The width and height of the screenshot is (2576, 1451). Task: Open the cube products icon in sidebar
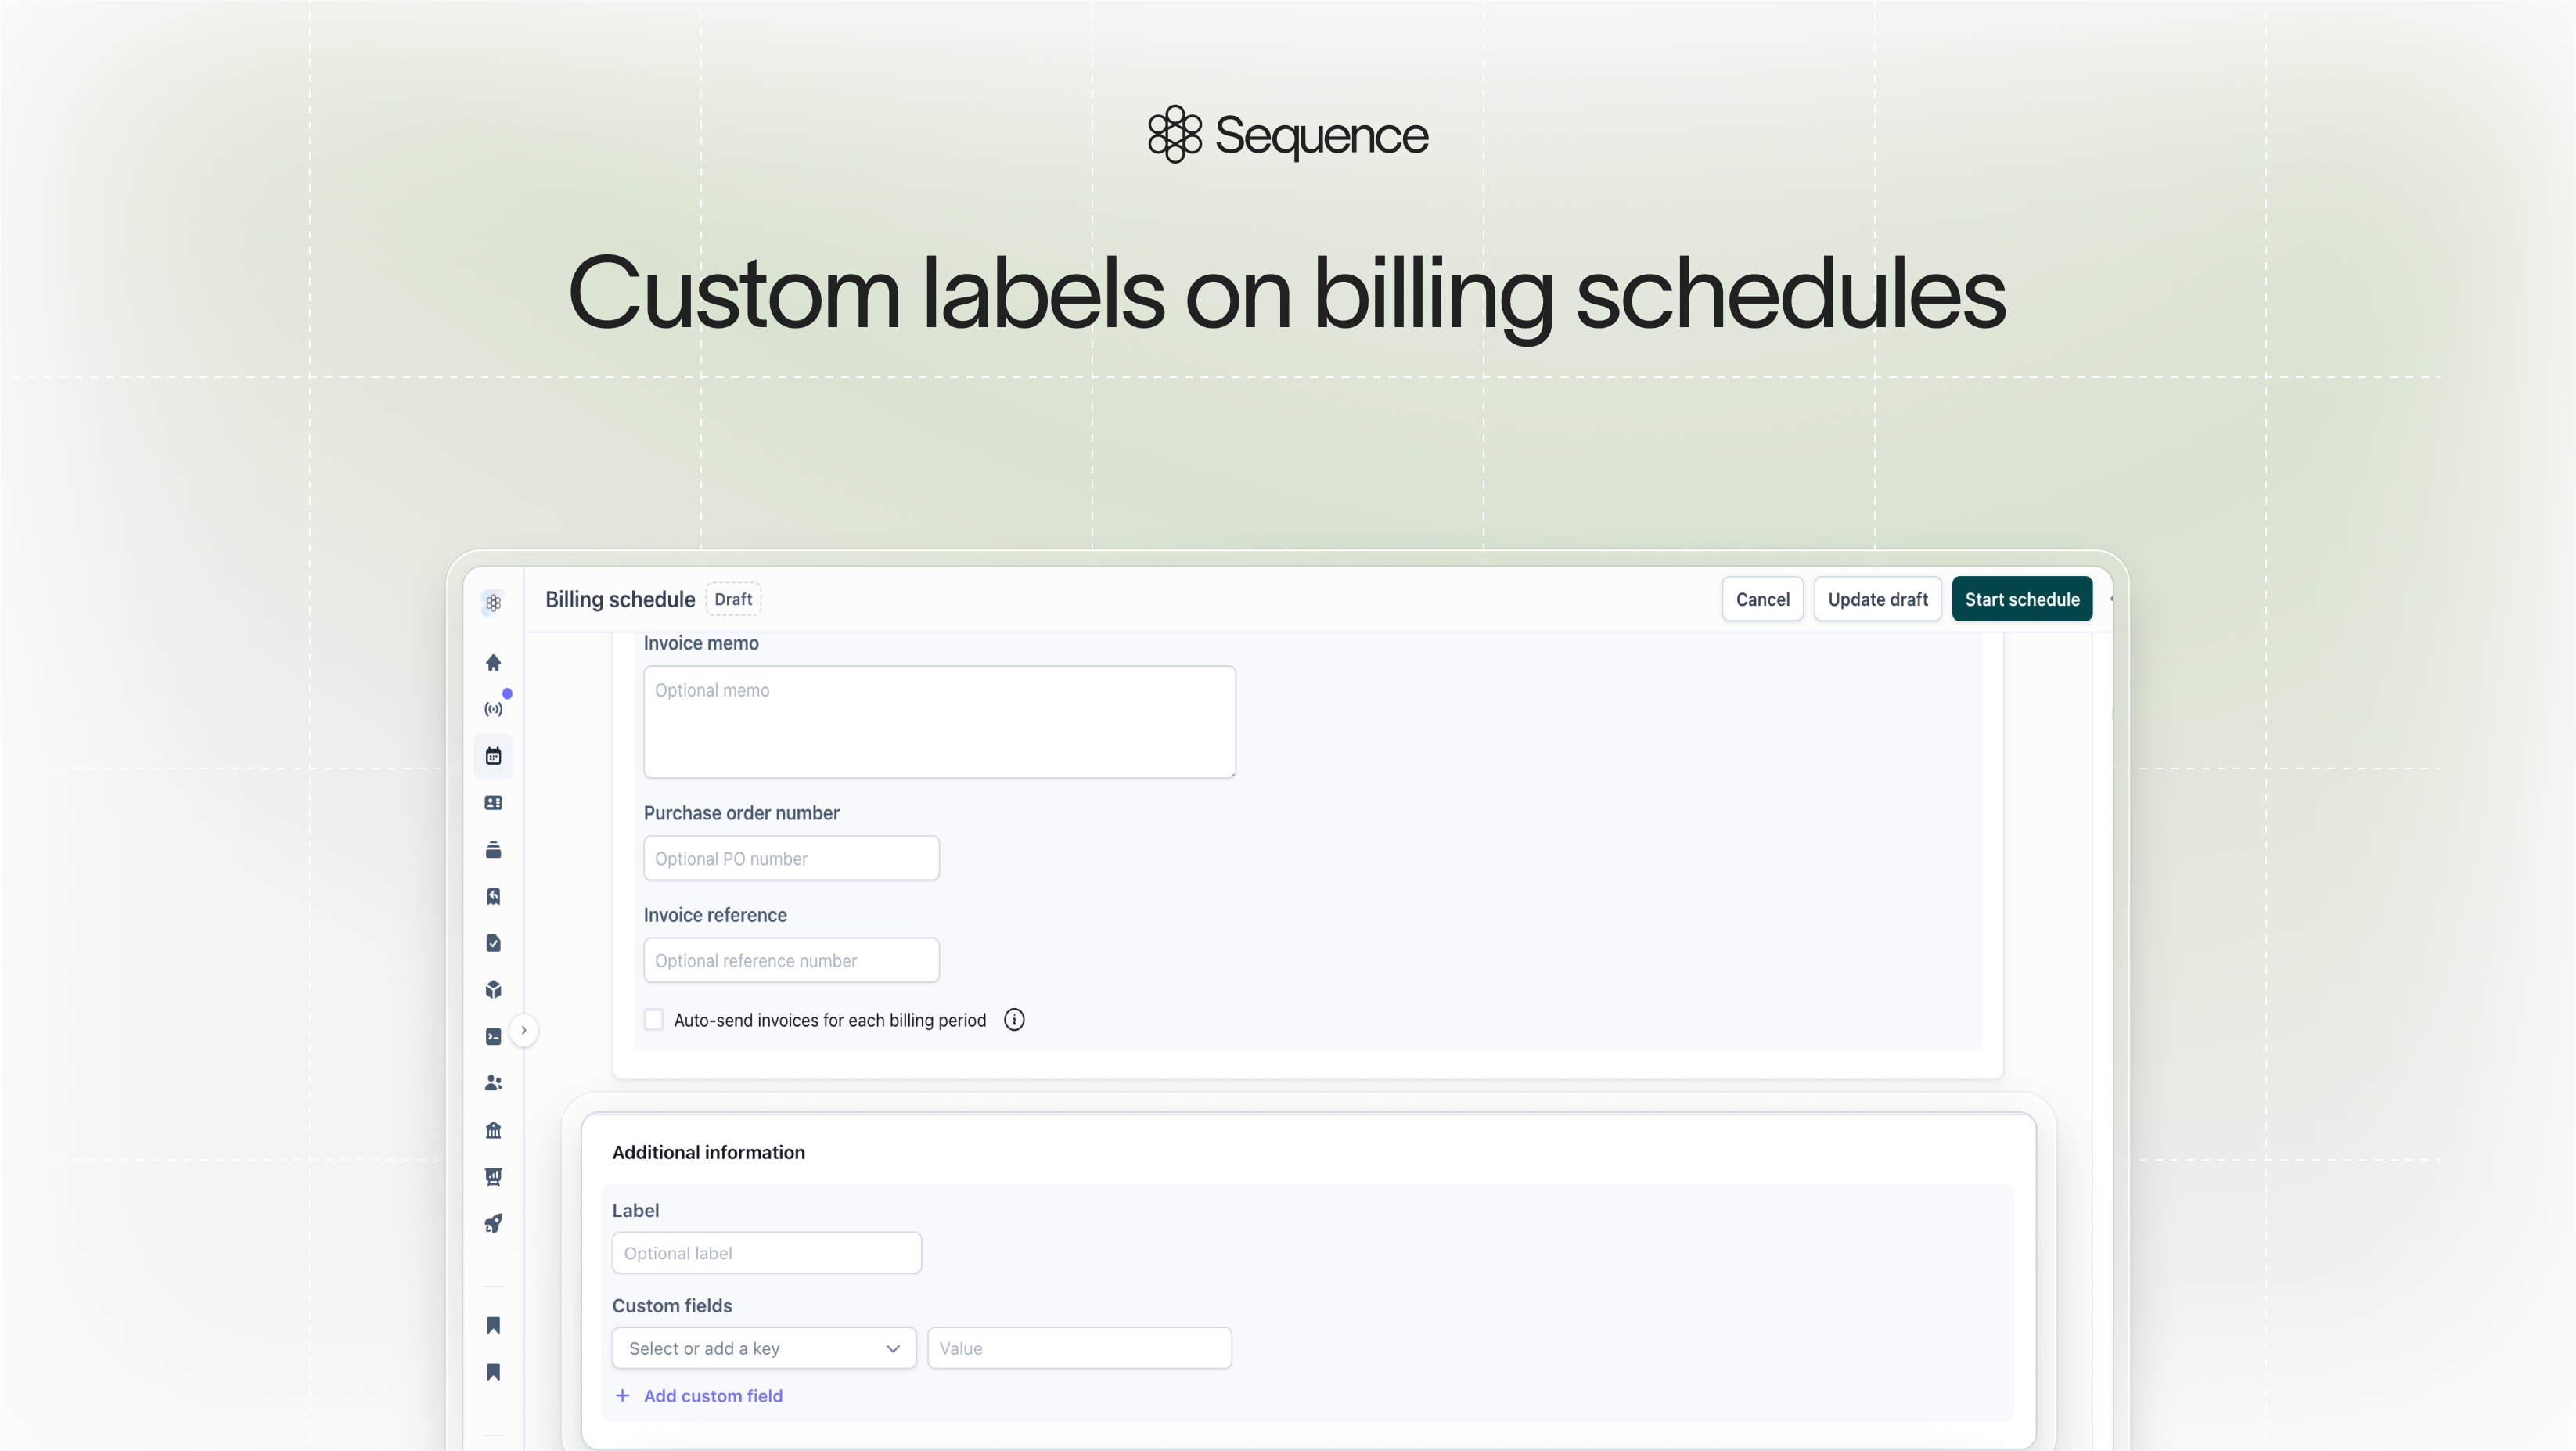tap(493, 990)
